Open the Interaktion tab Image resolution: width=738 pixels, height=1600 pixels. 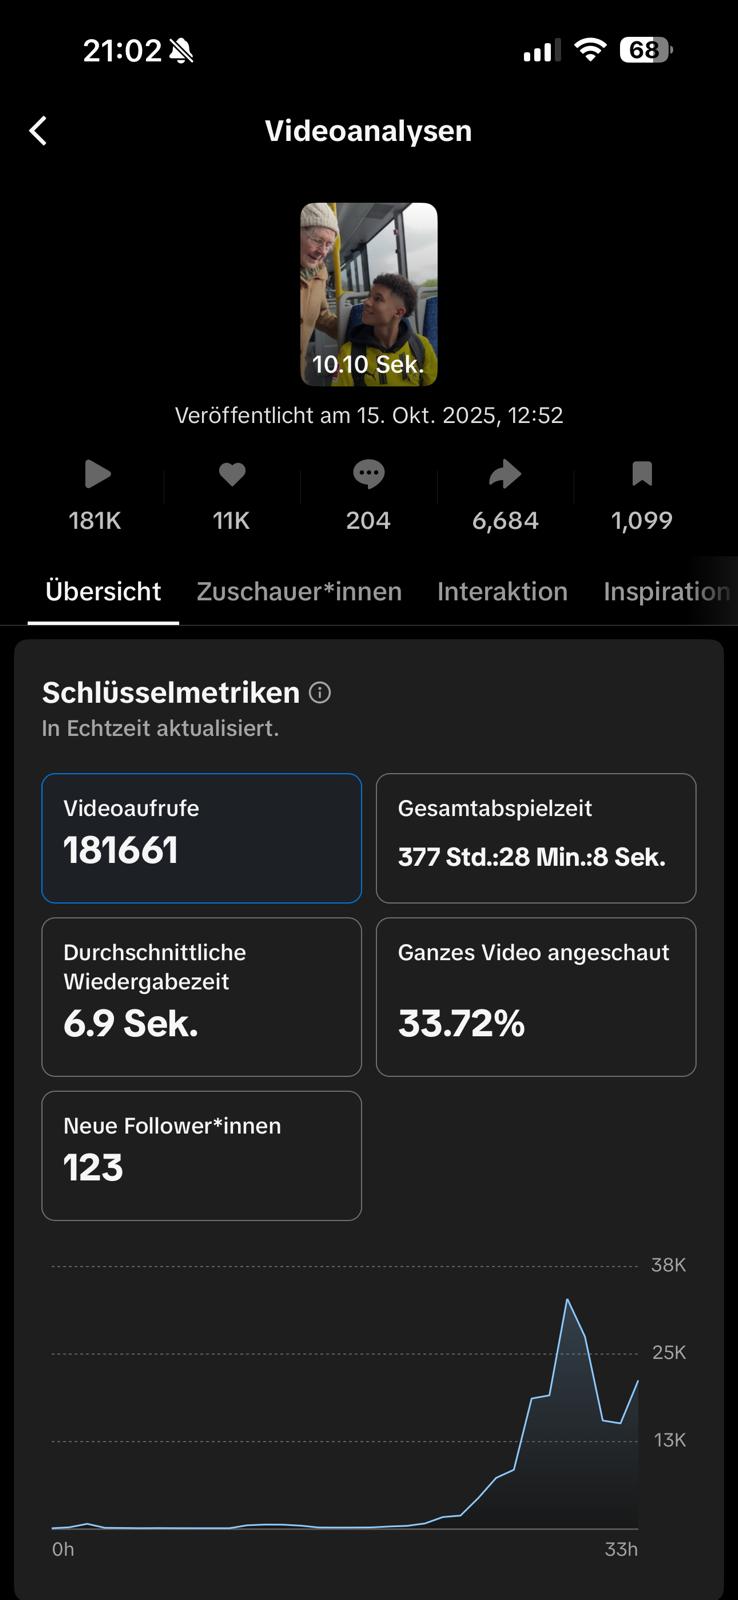(502, 592)
